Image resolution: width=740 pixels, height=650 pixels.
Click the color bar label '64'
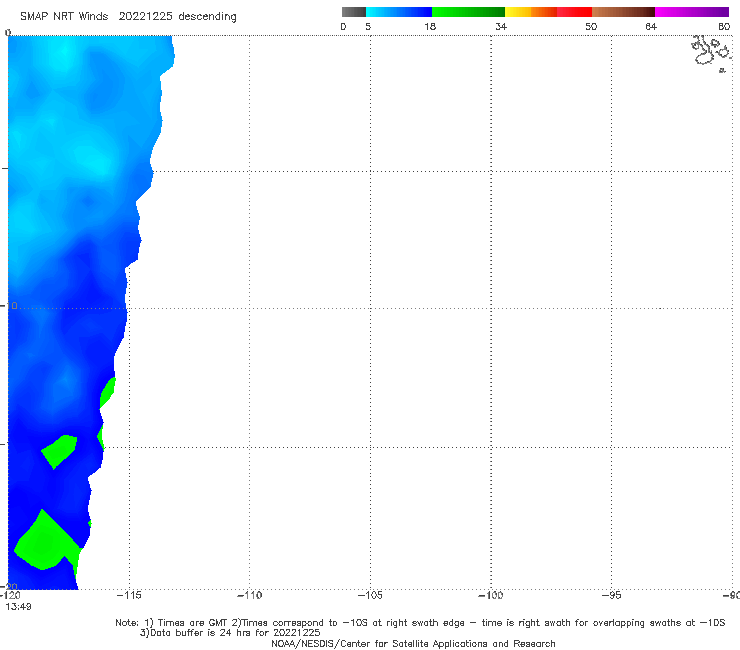click(651, 27)
